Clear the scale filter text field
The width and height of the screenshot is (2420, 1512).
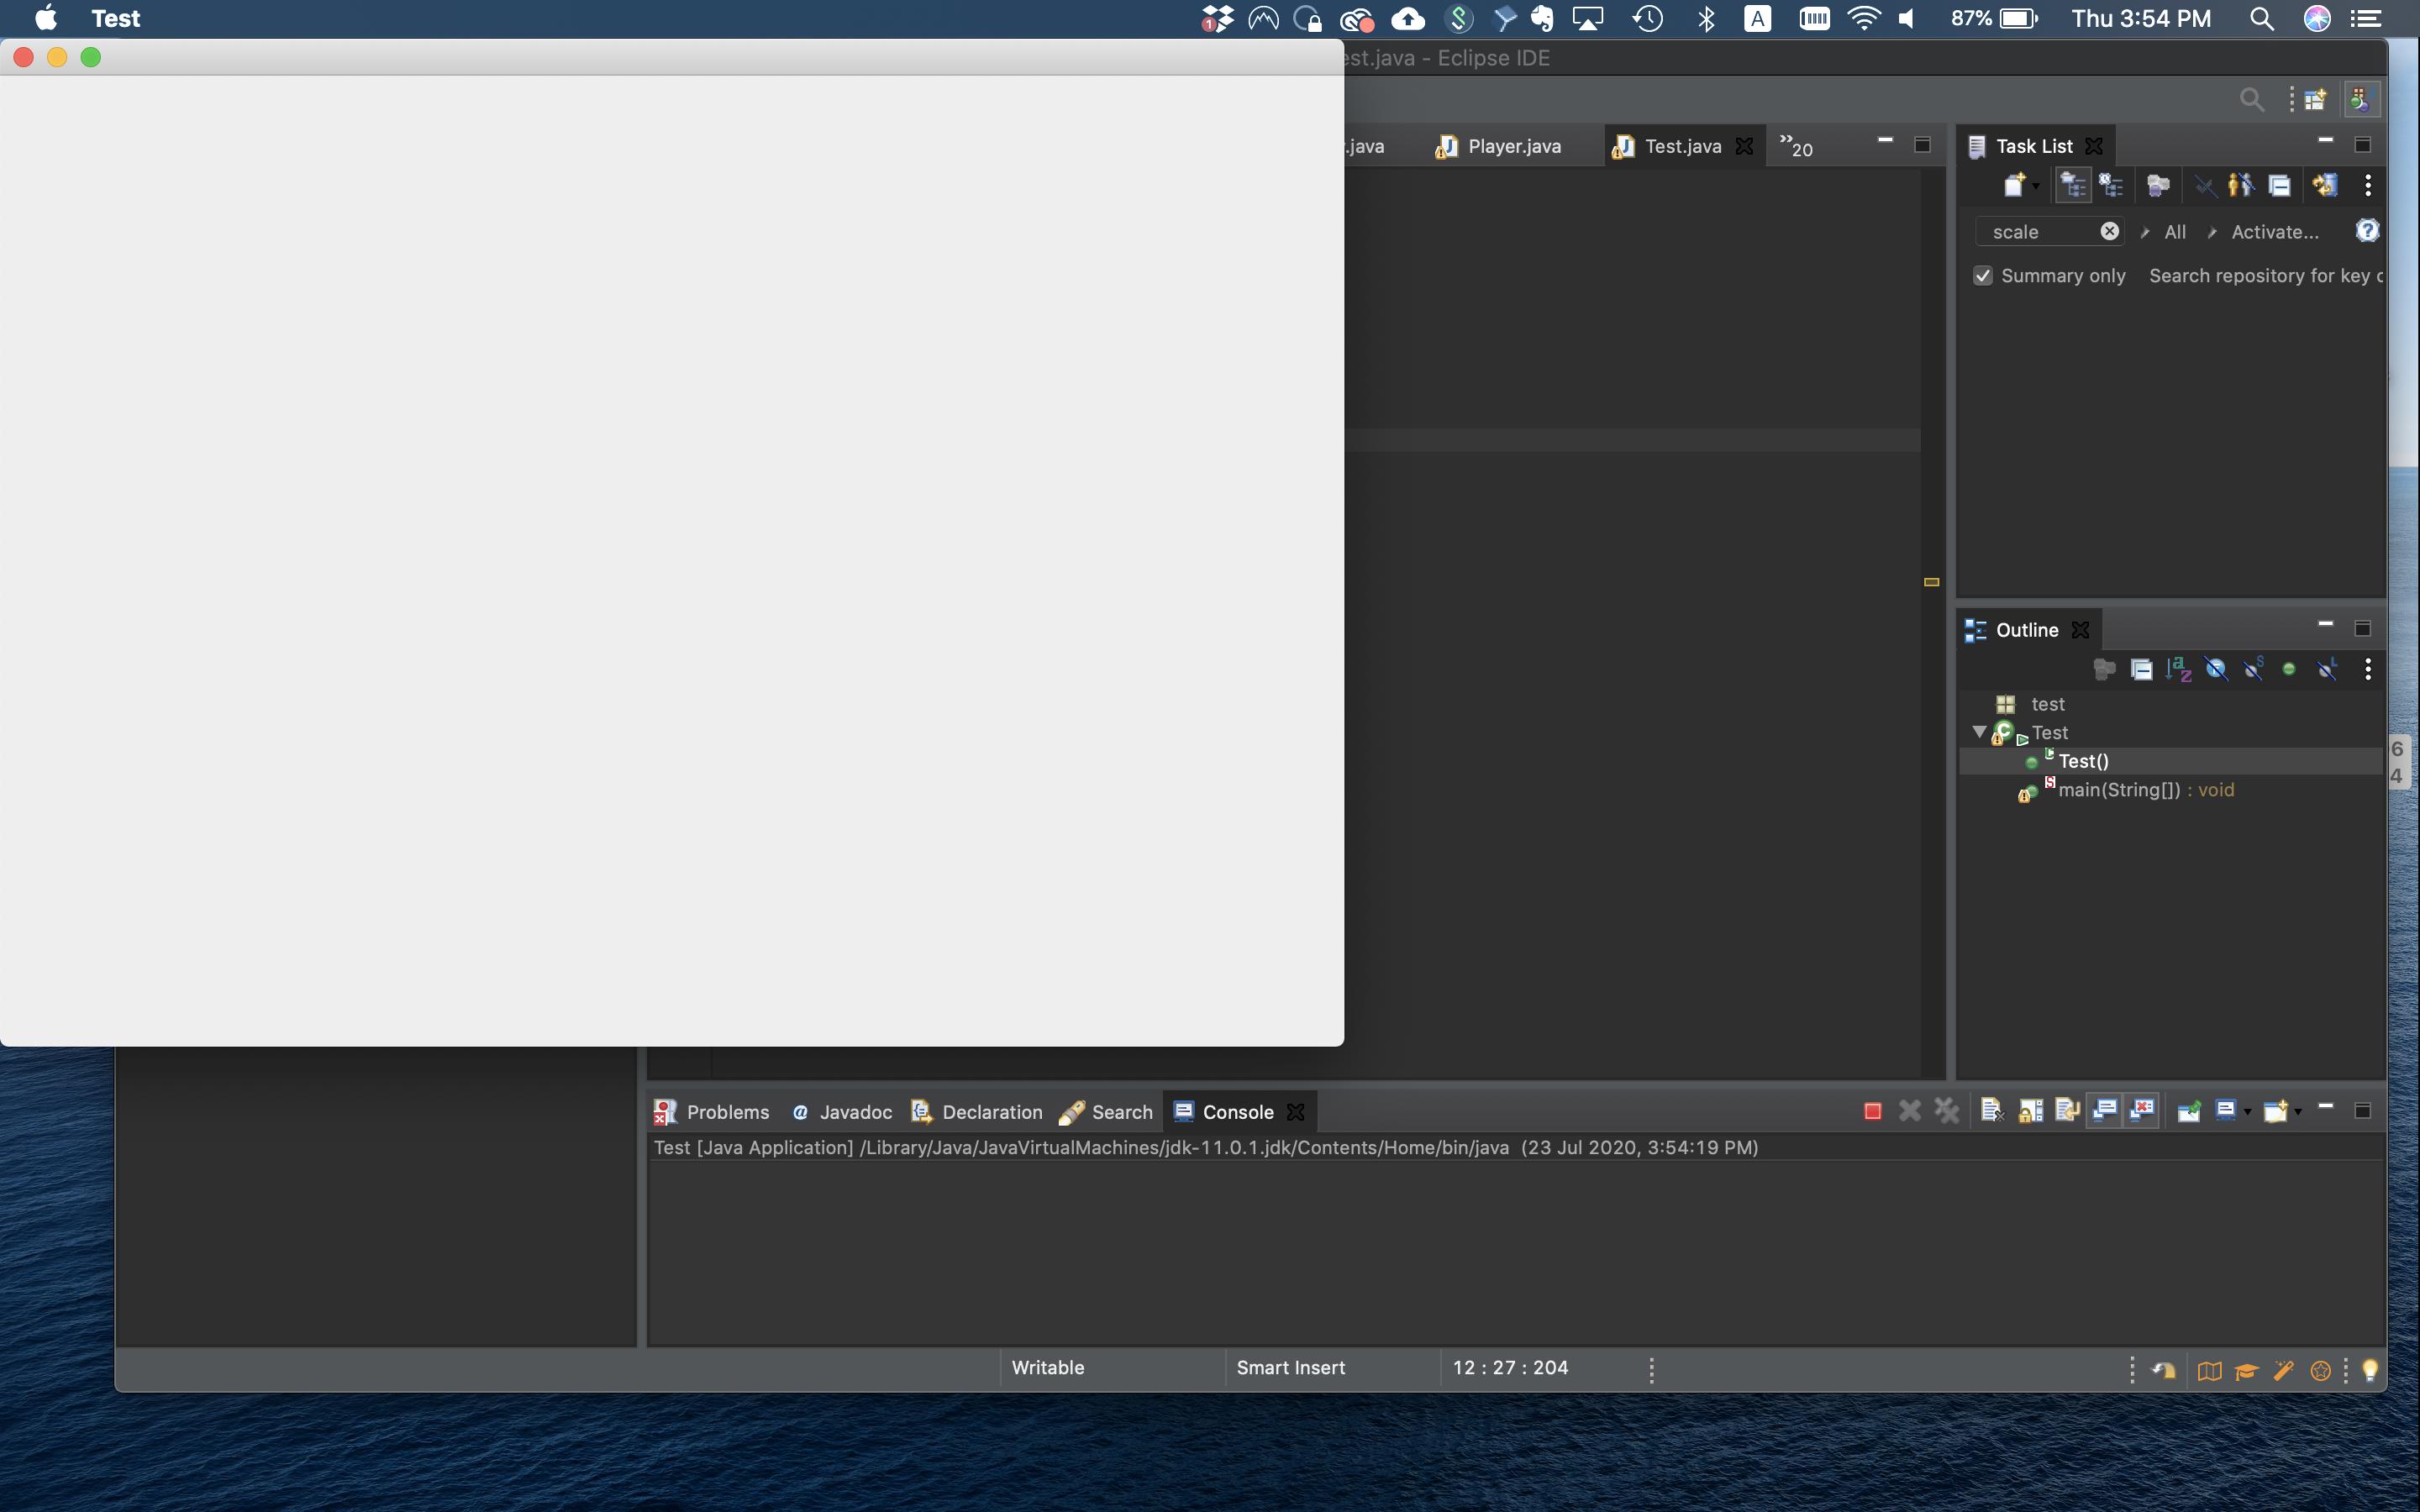pos(2109,231)
